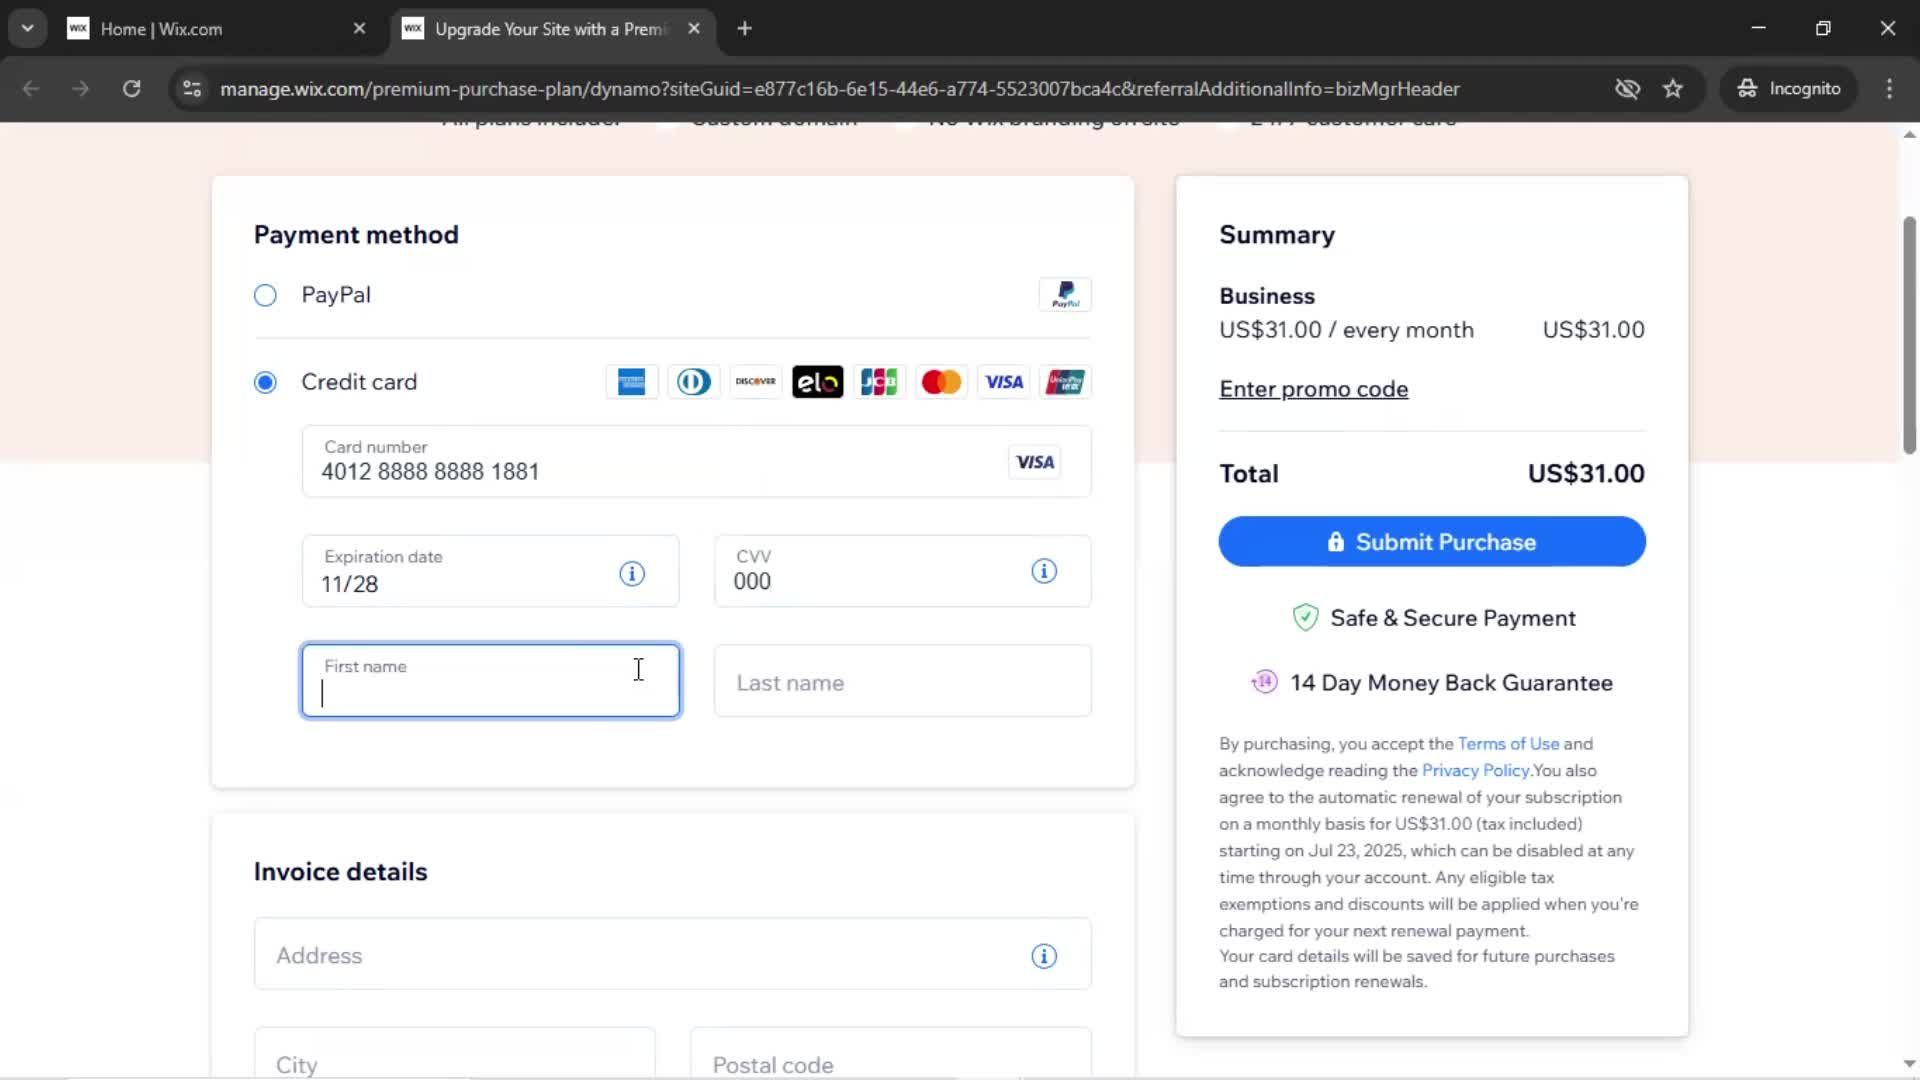Focus the First name field

(490, 681)
